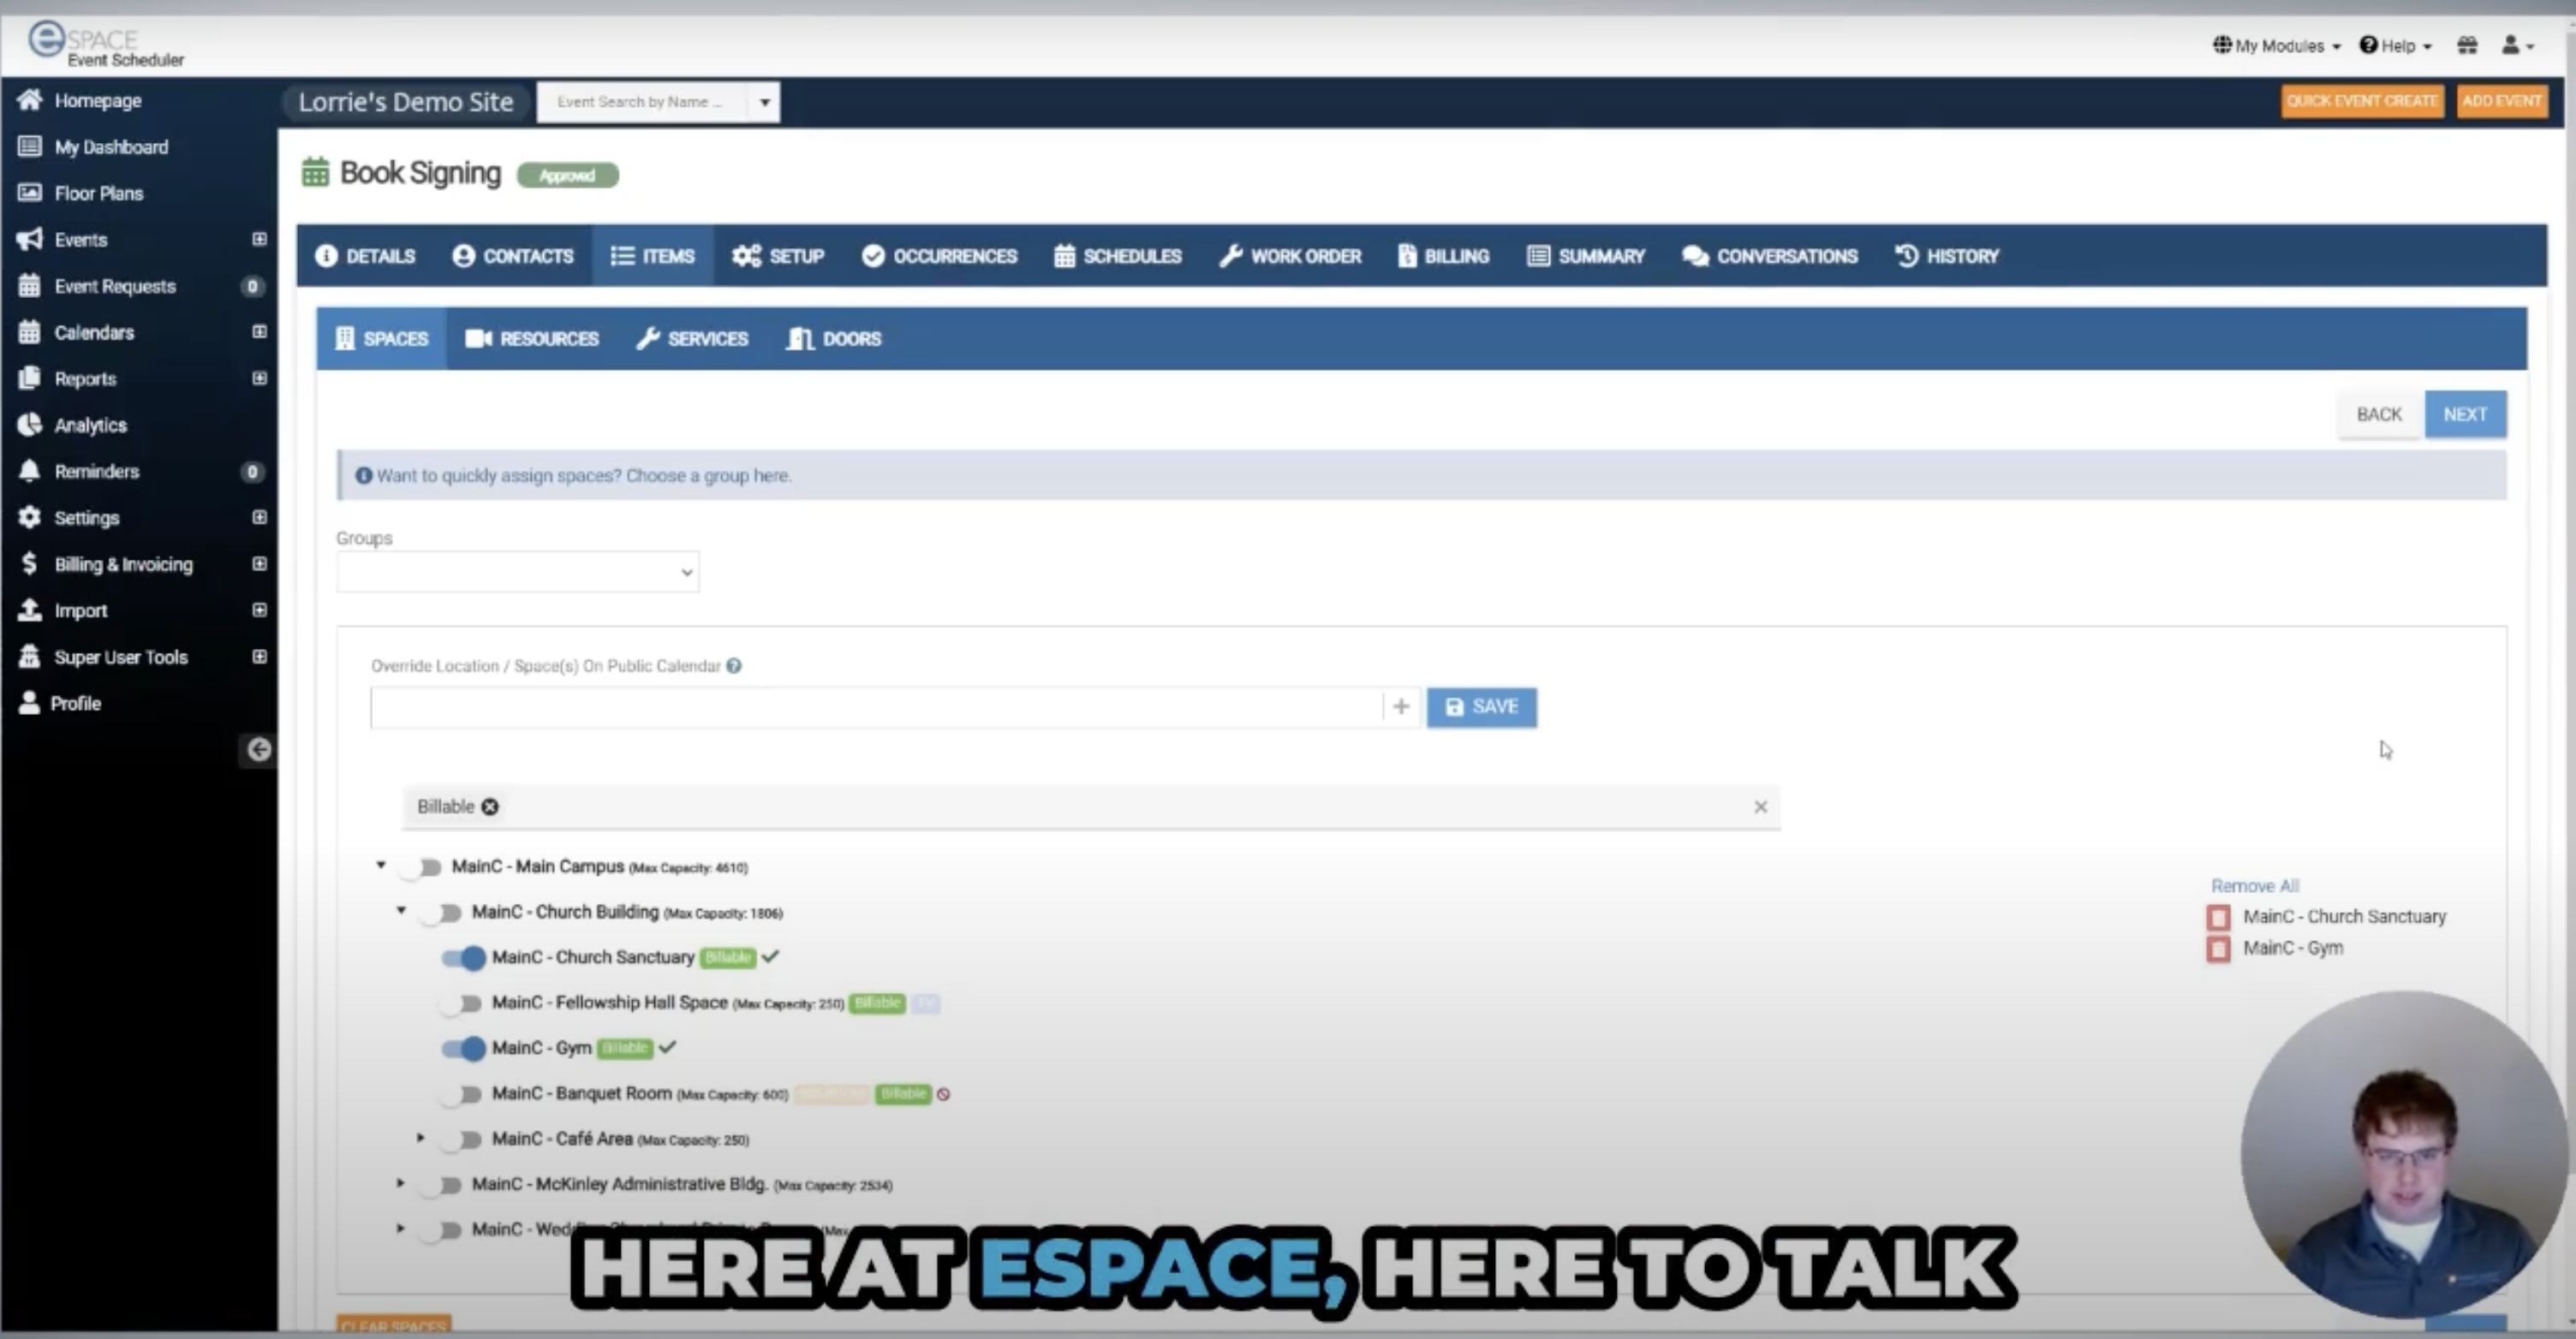Switch to the Details tab
Viewport: 2576px width, 1339px height.
tap(365, 256)
